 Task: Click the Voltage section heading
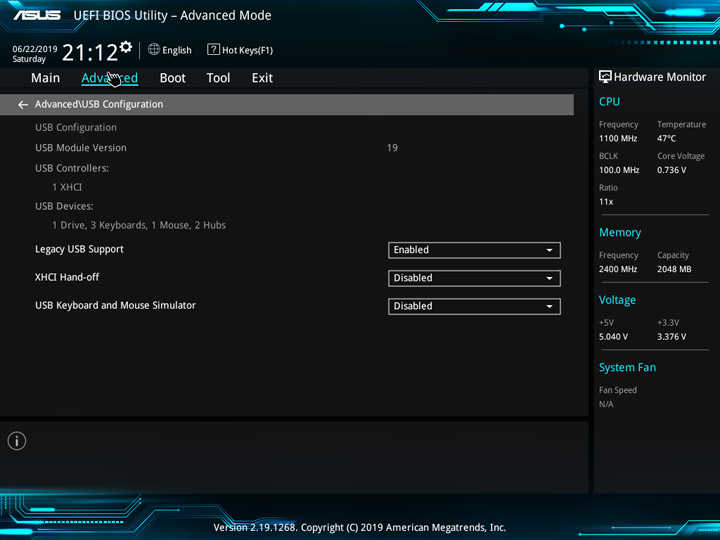tap(617, 300)
